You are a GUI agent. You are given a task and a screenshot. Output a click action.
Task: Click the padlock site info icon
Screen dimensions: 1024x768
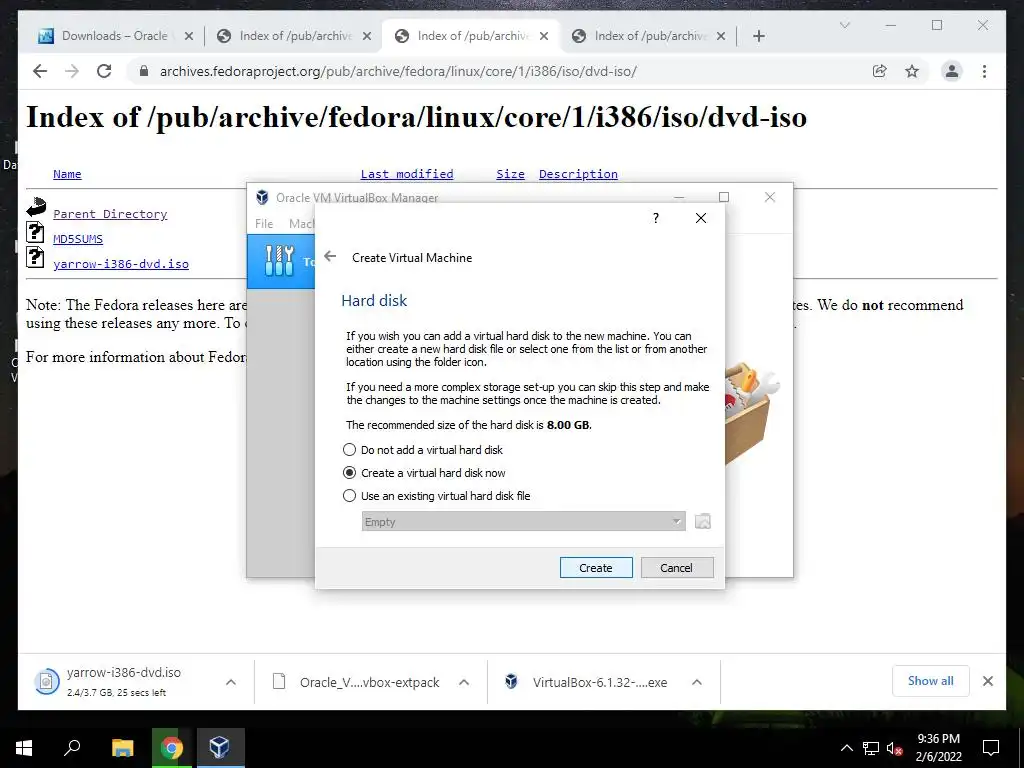point(144,71)
